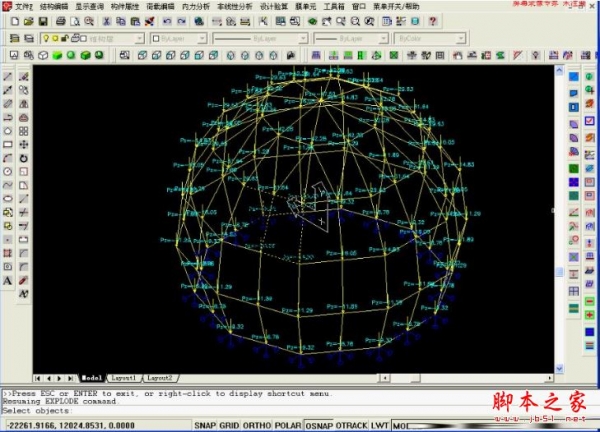This screenshot has width=600, height=432.
Task: Switch to the Layout1 tab
Action: tap(124, 378)
